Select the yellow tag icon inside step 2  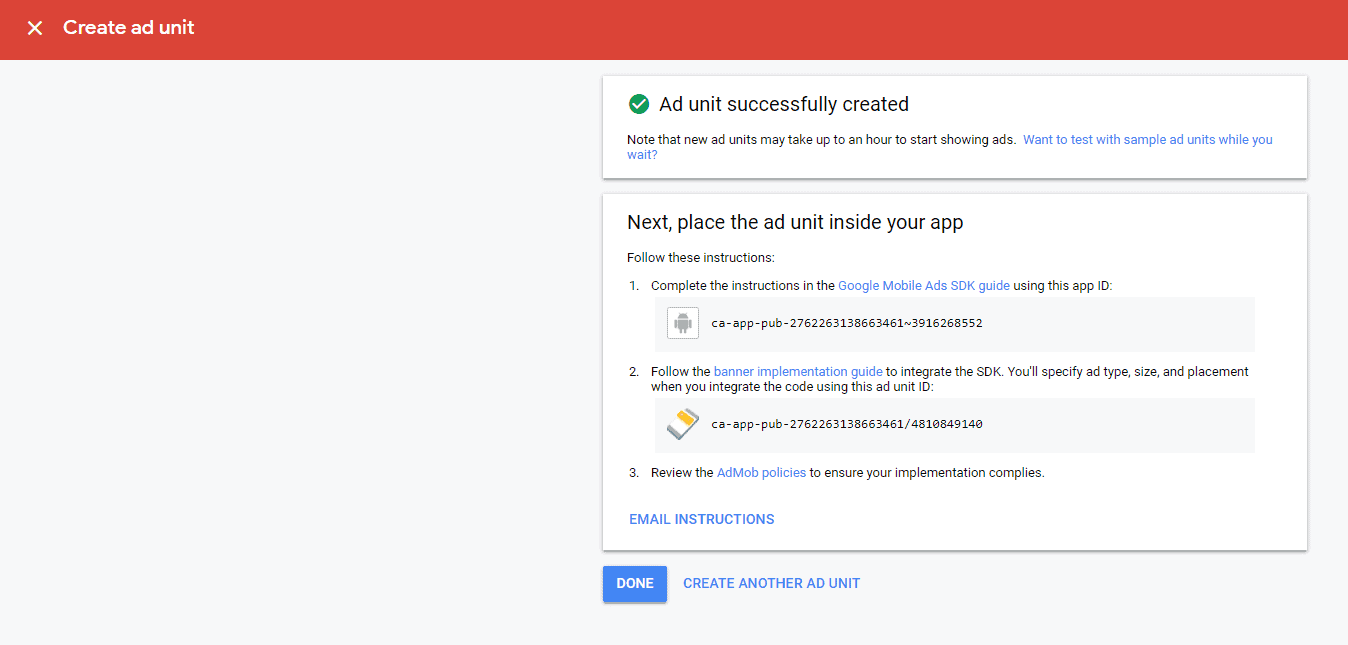(x=682, y=423)
